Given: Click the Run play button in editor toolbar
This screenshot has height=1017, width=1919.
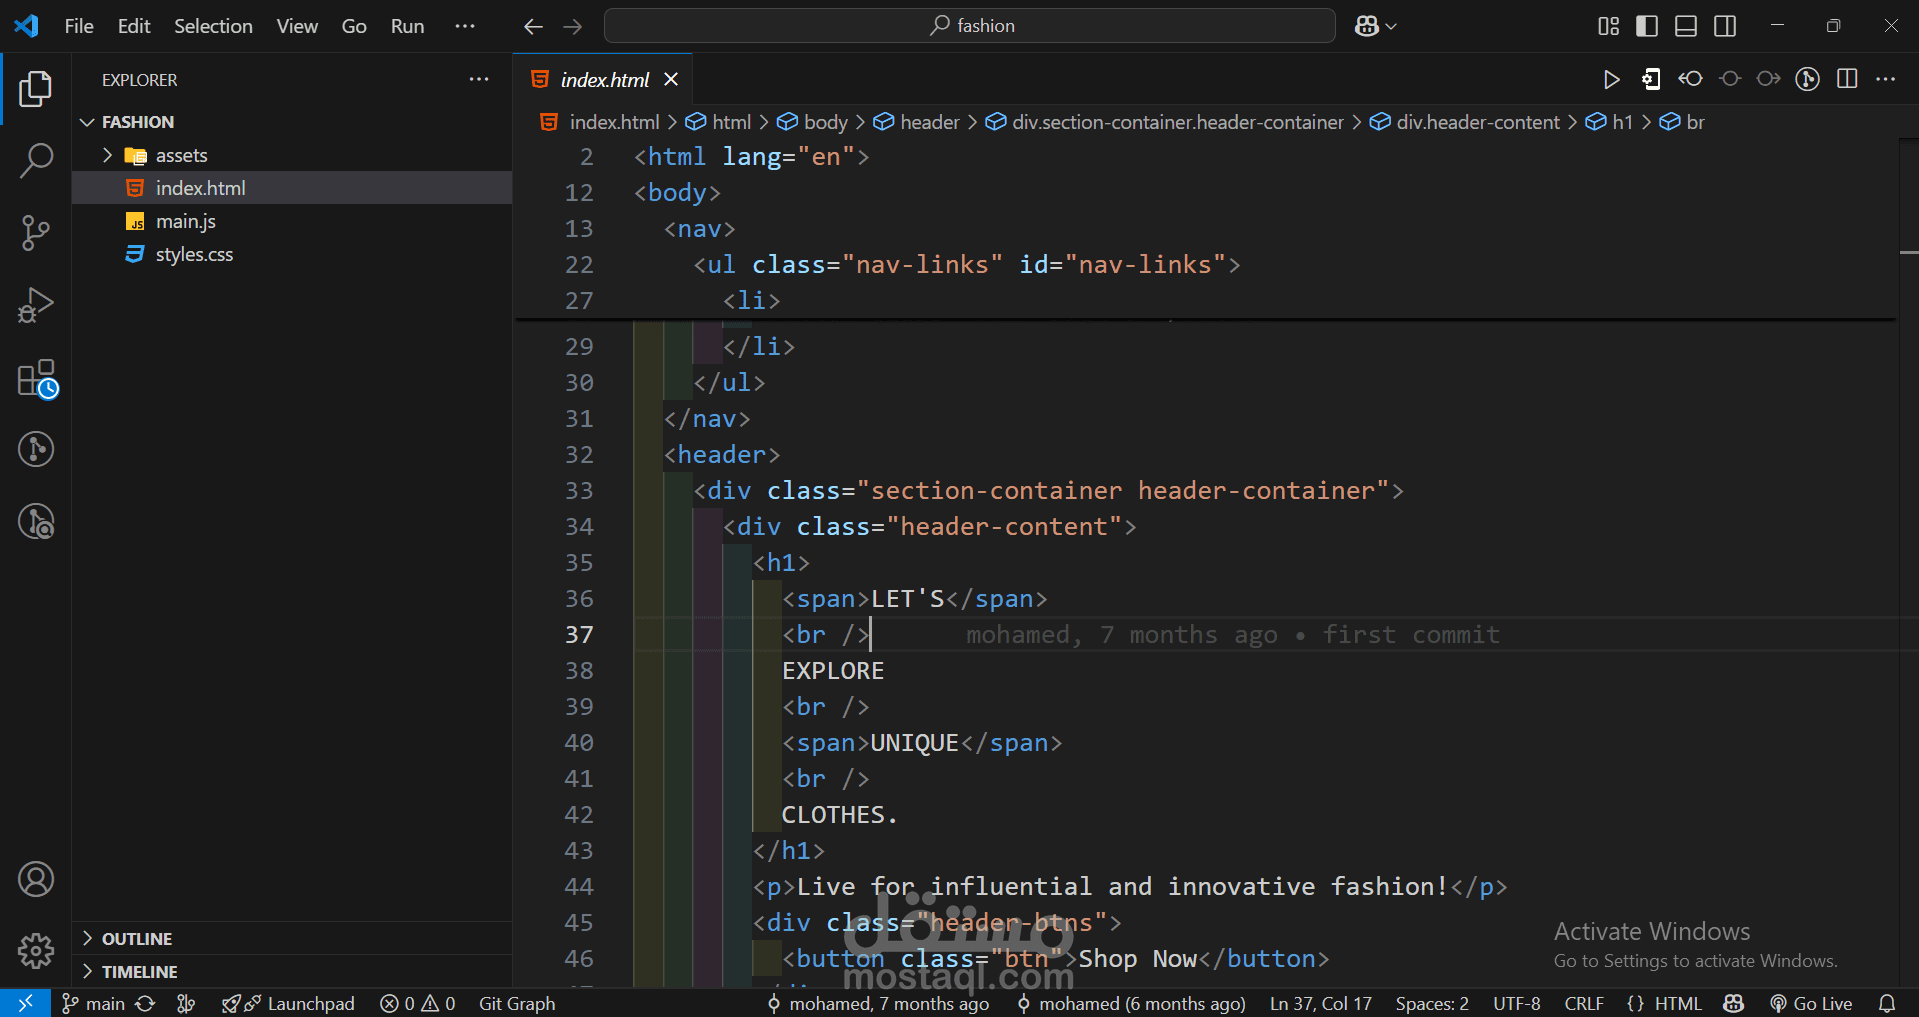Looking at the screenshot, I should (x=1611, y=80).
